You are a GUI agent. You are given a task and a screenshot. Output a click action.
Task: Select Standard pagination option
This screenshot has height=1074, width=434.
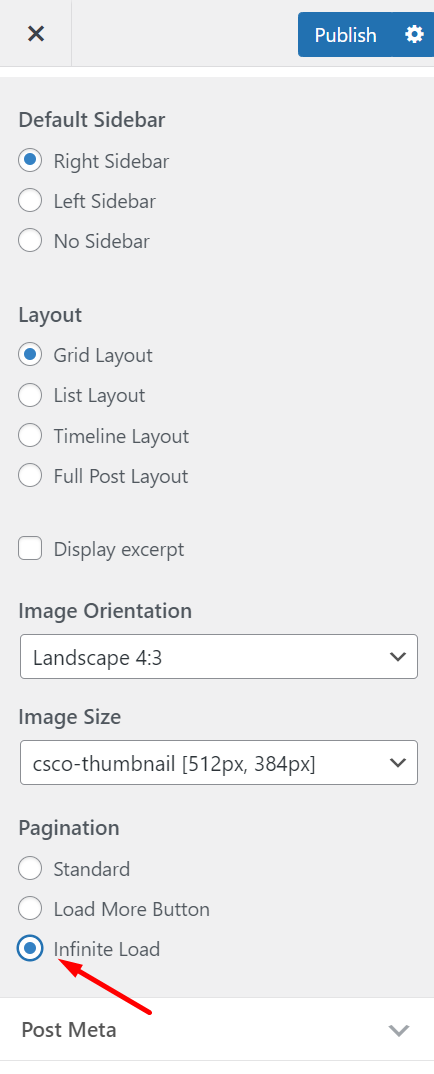coord(30,869)
